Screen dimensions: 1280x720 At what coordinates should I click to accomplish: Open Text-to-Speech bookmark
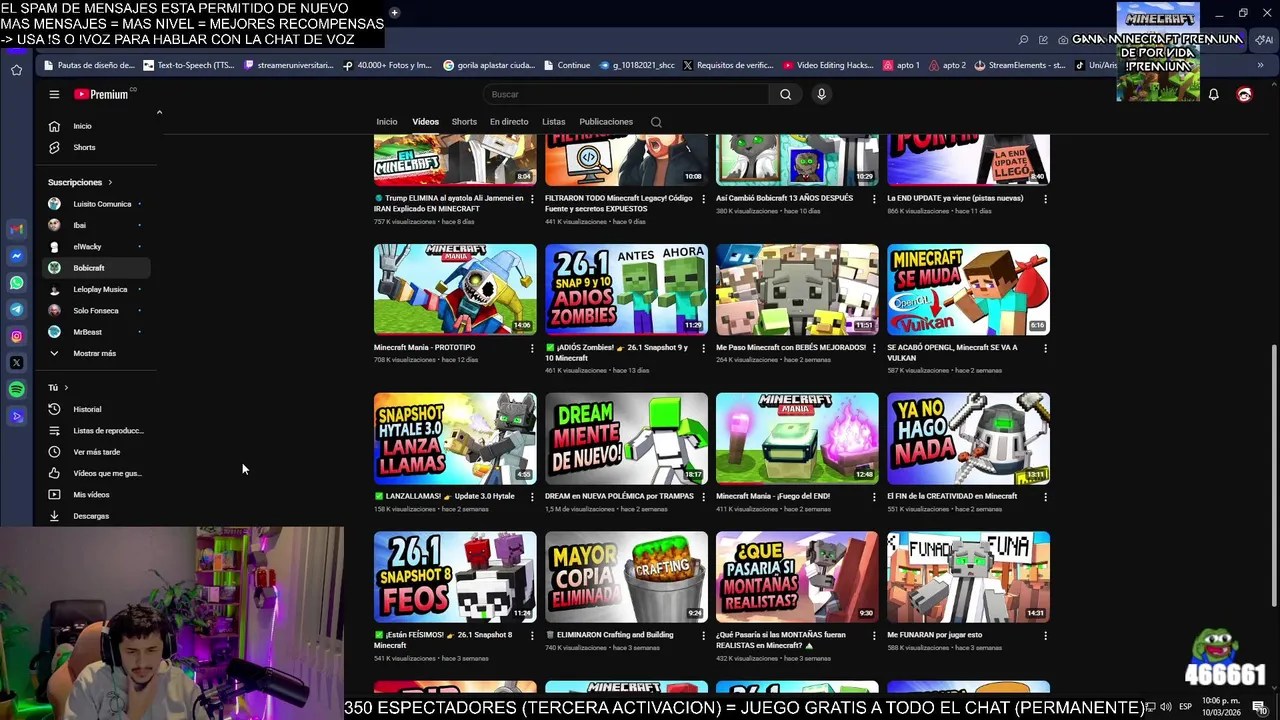point(189,65)
